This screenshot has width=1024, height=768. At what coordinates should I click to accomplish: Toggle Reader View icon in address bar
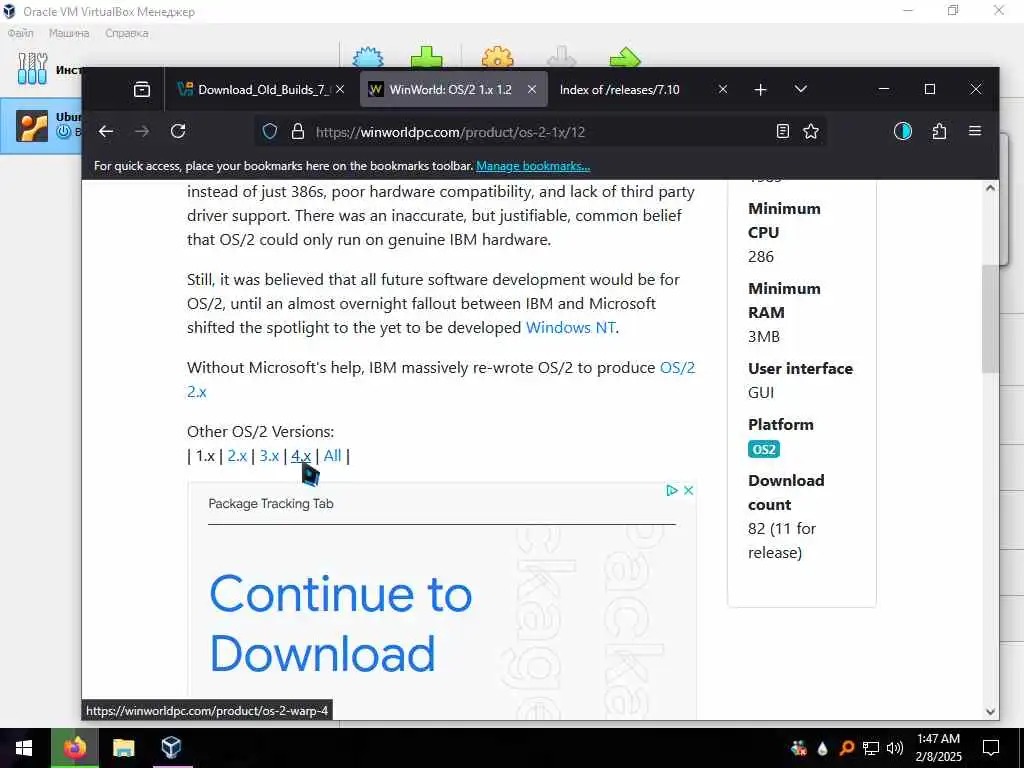782,131
